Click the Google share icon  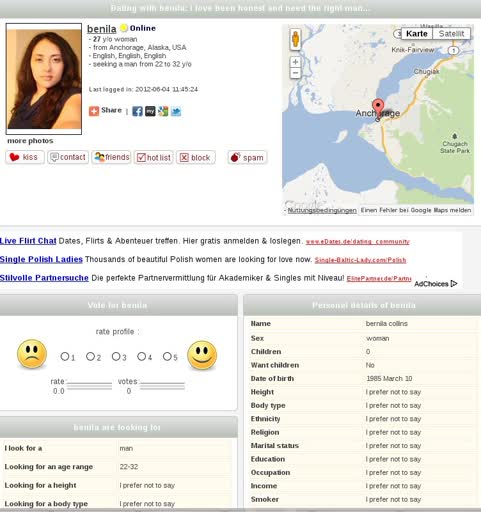(163, 111)
